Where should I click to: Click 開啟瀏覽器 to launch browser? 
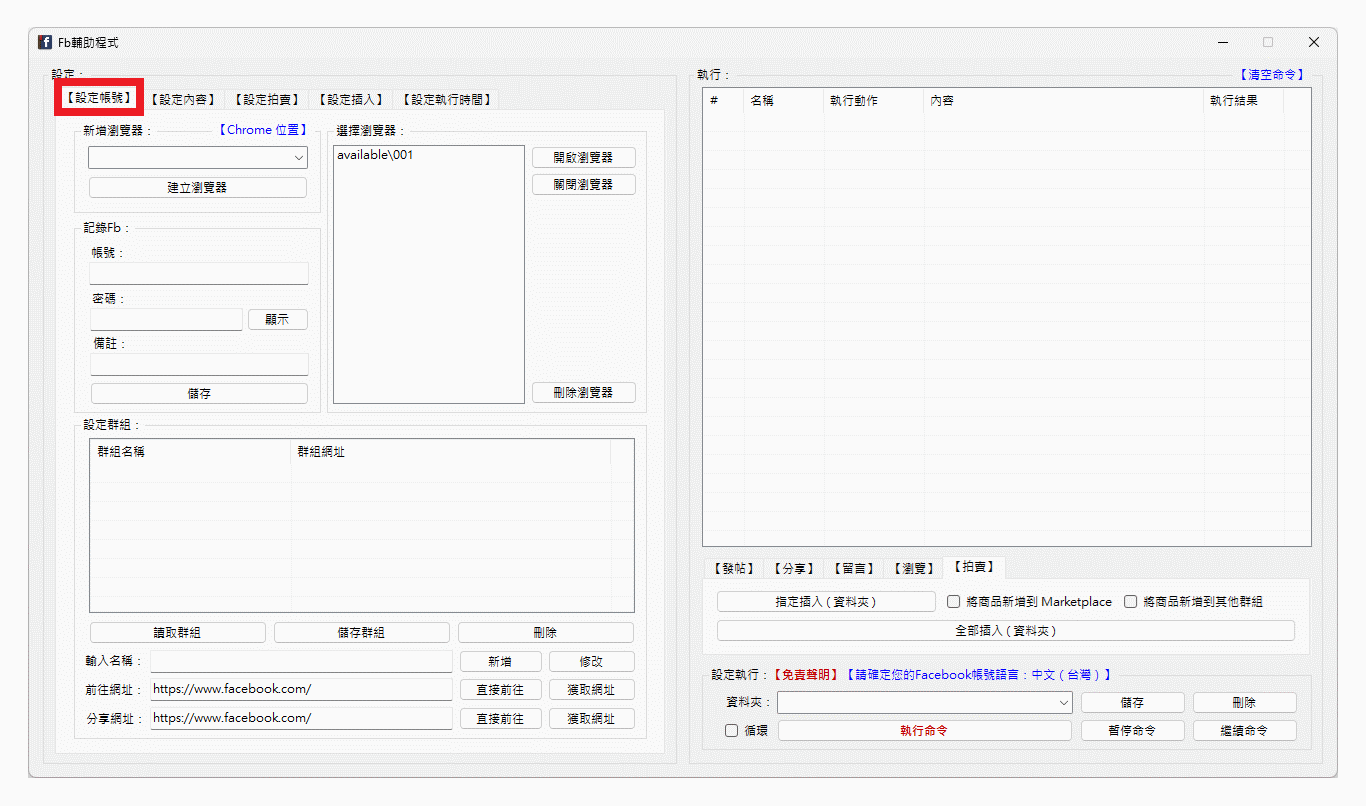tap(583, 157)
